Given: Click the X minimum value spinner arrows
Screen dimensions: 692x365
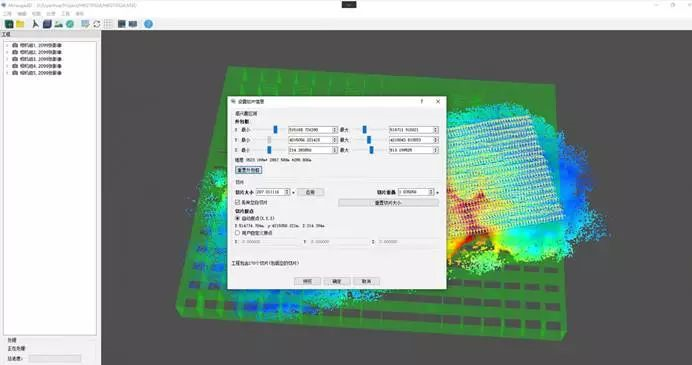Looking at the screenshot, I should pos(335,130).
